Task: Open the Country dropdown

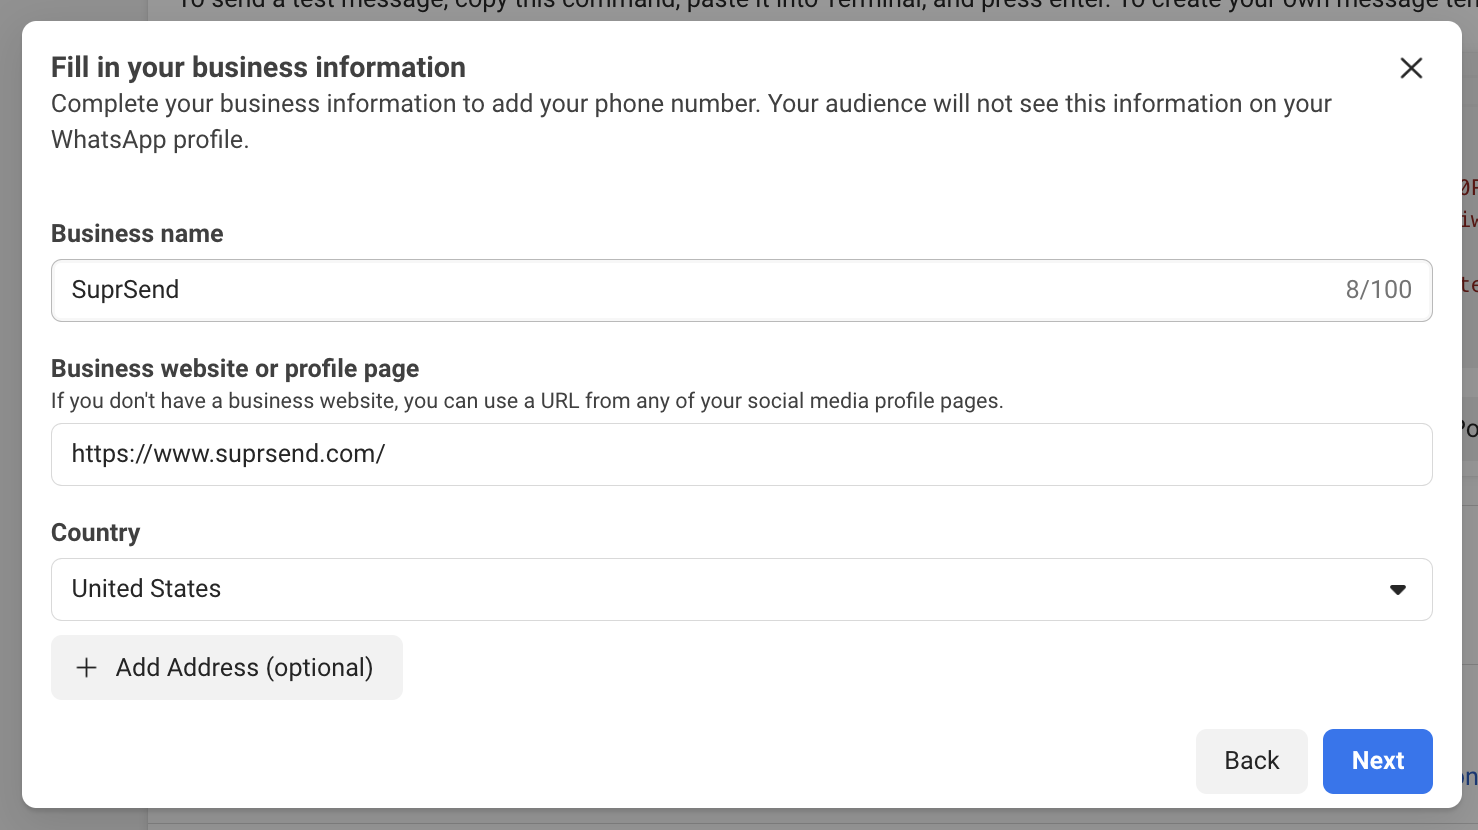Action: point(741,589)
